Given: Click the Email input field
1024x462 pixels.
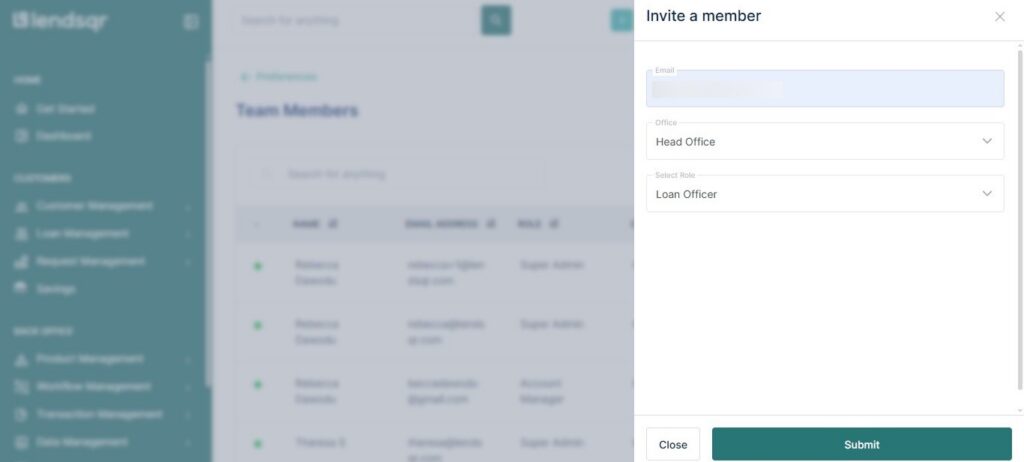Looking at the screenshot, I should 825,89.
